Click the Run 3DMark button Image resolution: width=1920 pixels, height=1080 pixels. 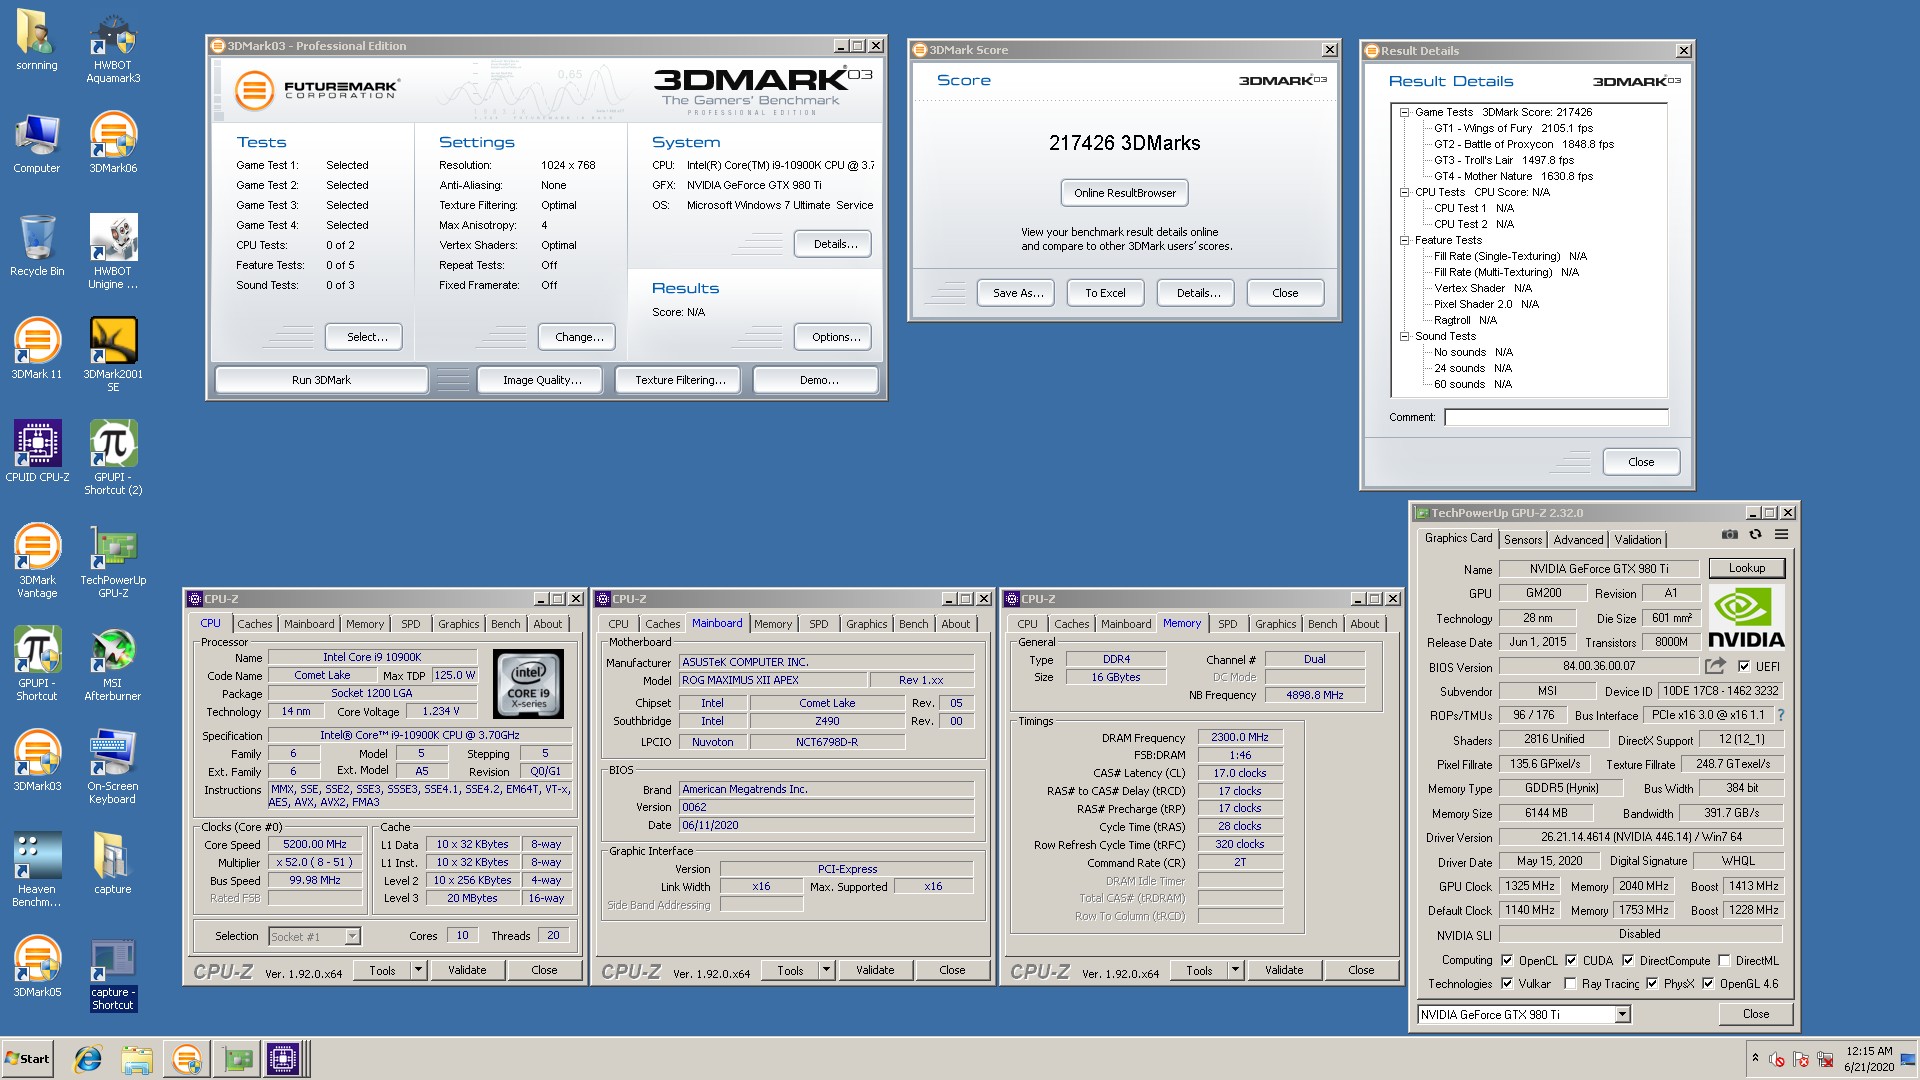pos(322,380)
